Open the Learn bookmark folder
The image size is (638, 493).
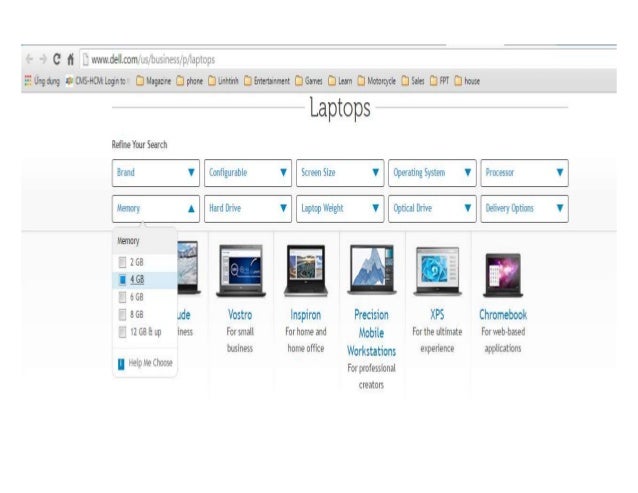coord(340,81)
